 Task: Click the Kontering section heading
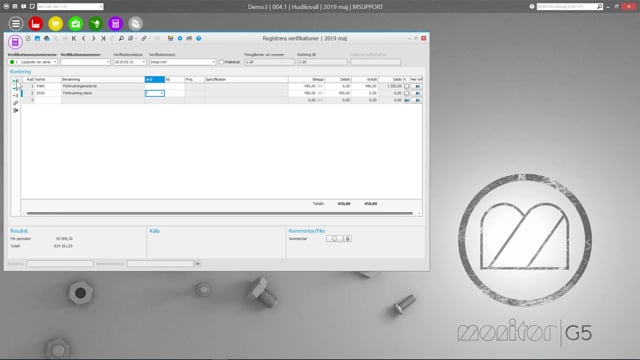coord(20,71)
